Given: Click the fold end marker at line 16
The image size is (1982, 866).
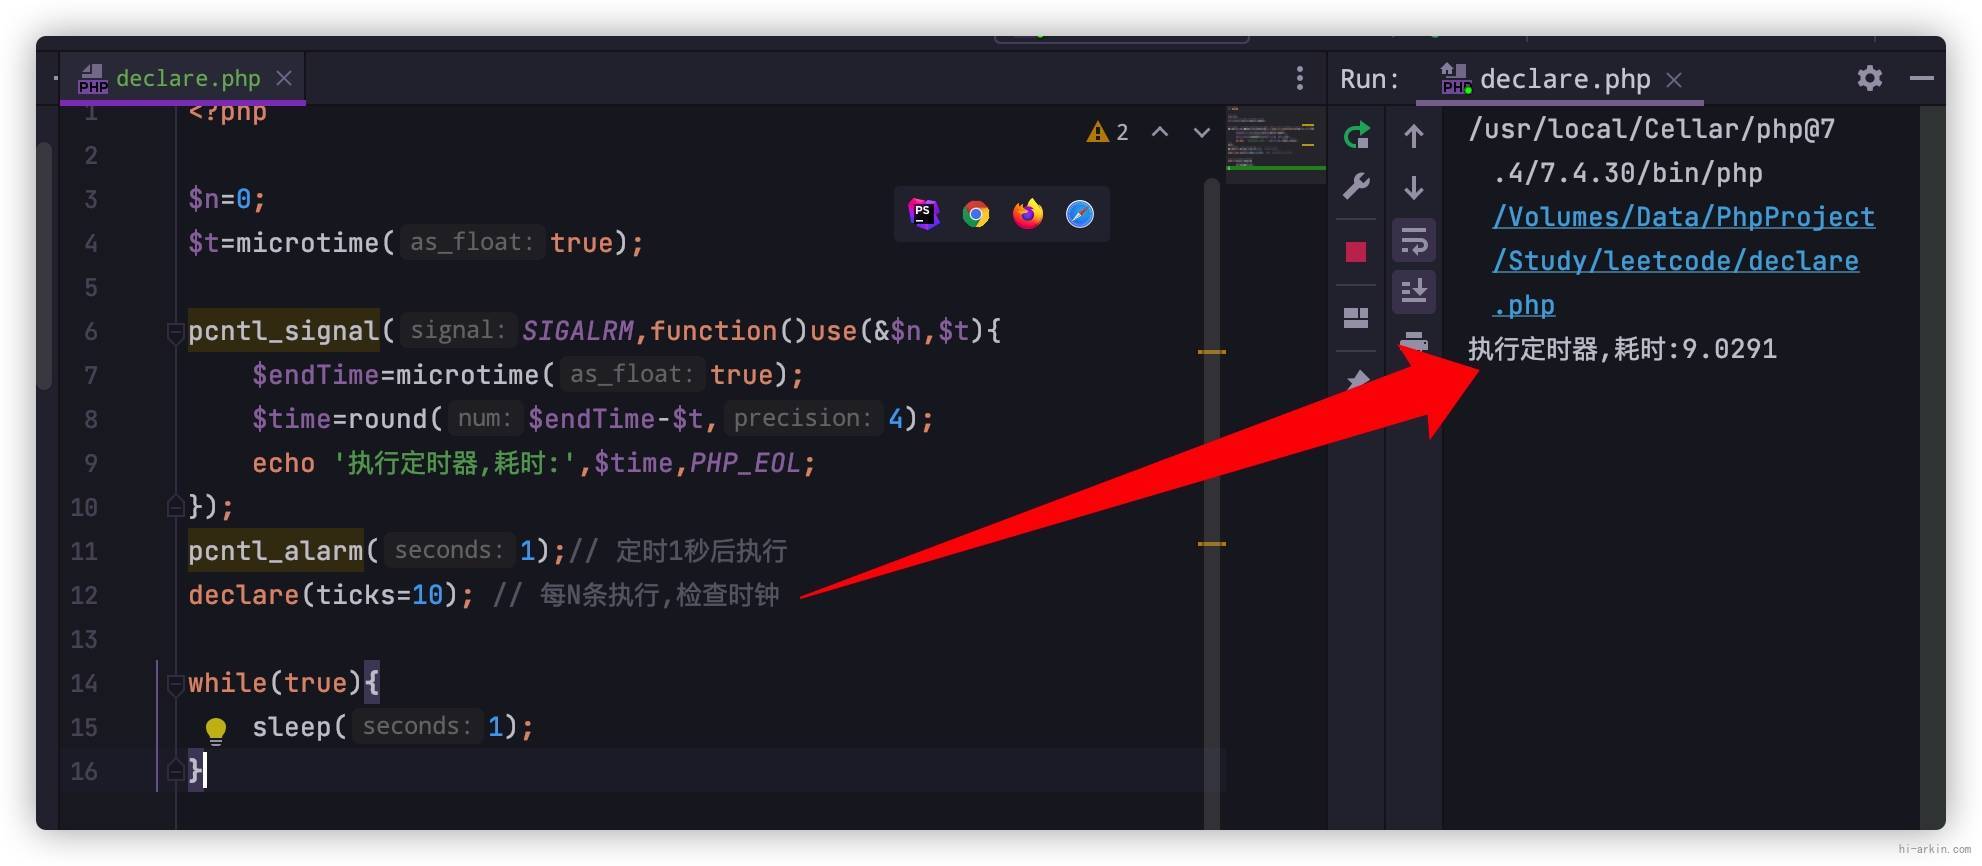Looking at the screenshot, I should [x=175, y=771].
